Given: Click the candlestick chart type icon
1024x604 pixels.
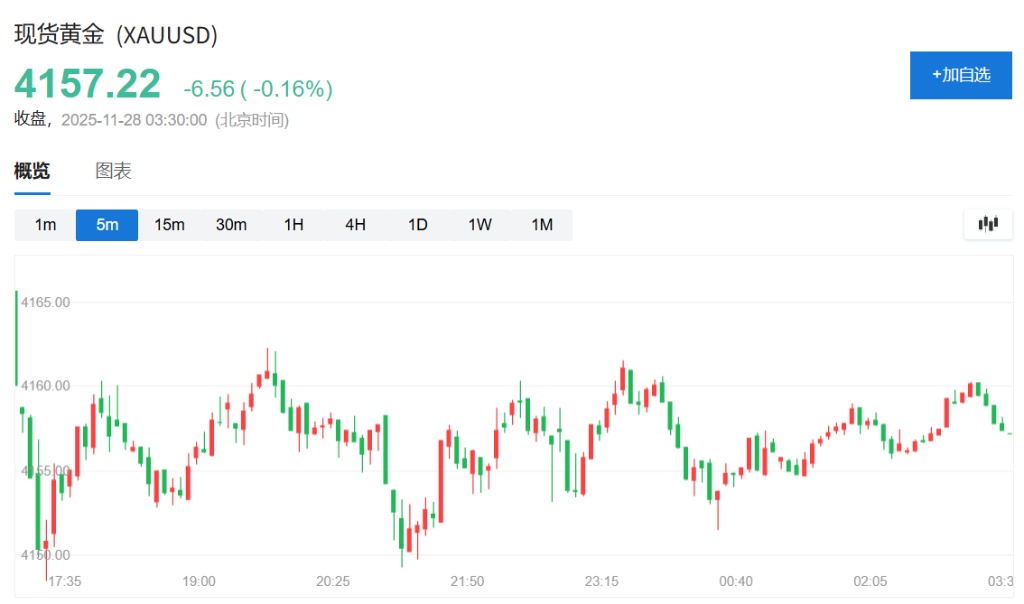Looking at the screenshot, I should (988, 224).
